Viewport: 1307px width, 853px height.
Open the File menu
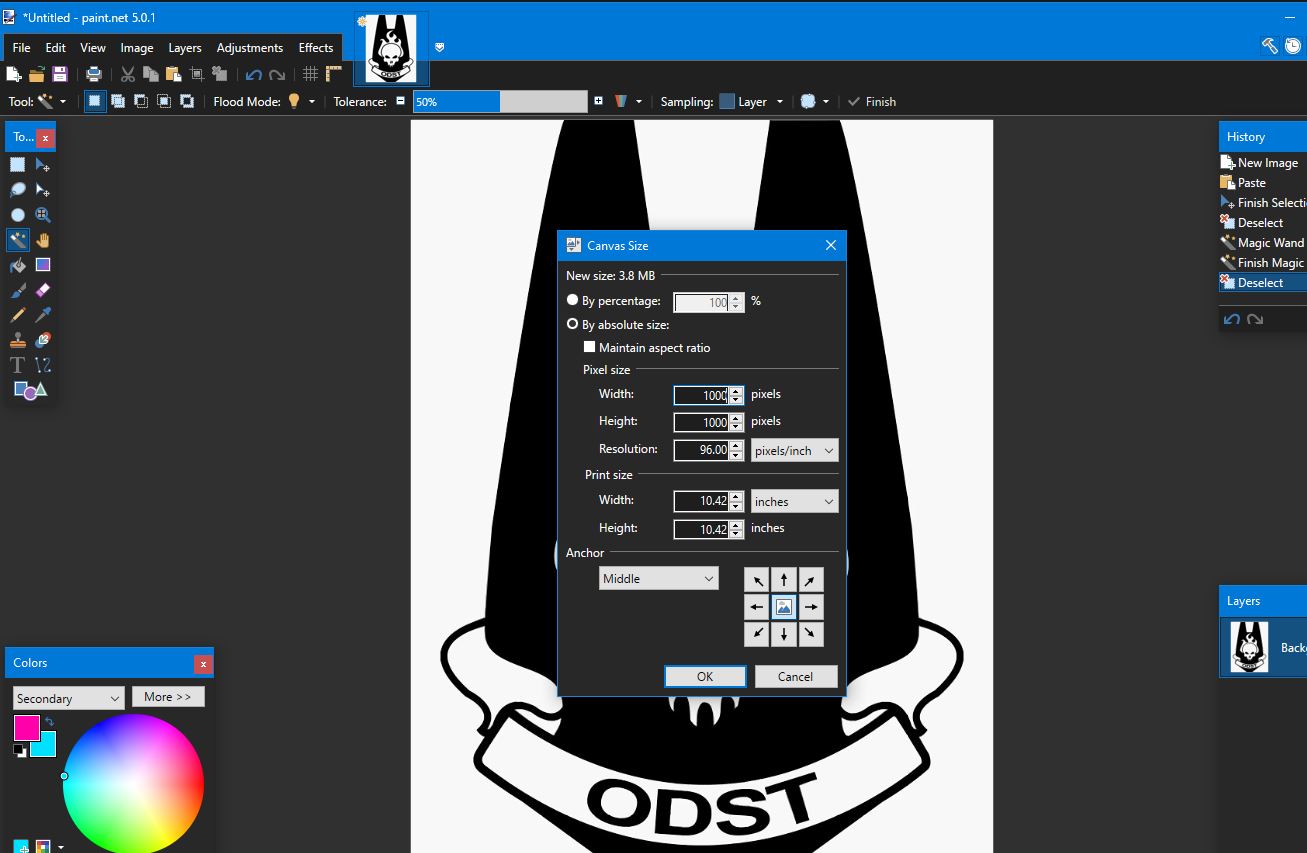point(21,47)
